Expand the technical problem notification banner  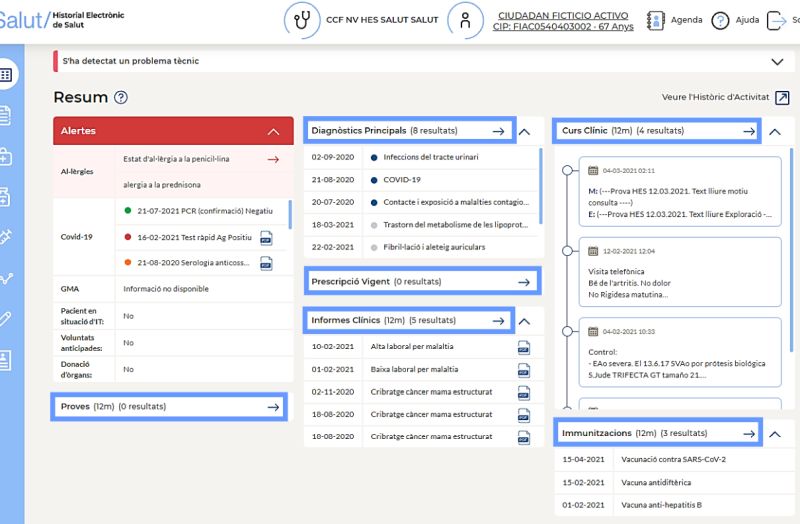(x=777, y=62)
